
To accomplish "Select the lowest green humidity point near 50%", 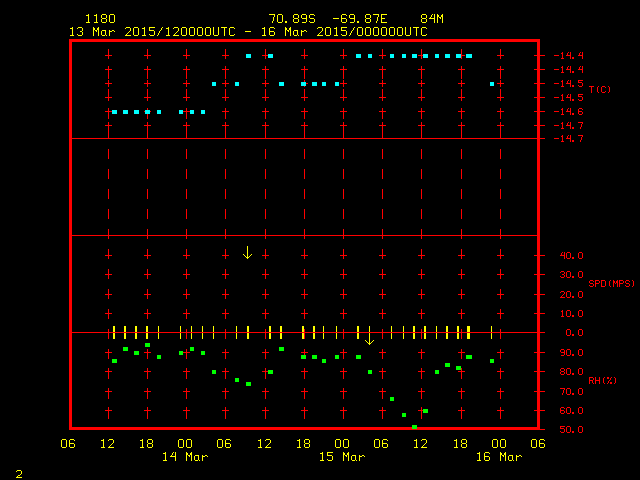I will tap(414, 427).
